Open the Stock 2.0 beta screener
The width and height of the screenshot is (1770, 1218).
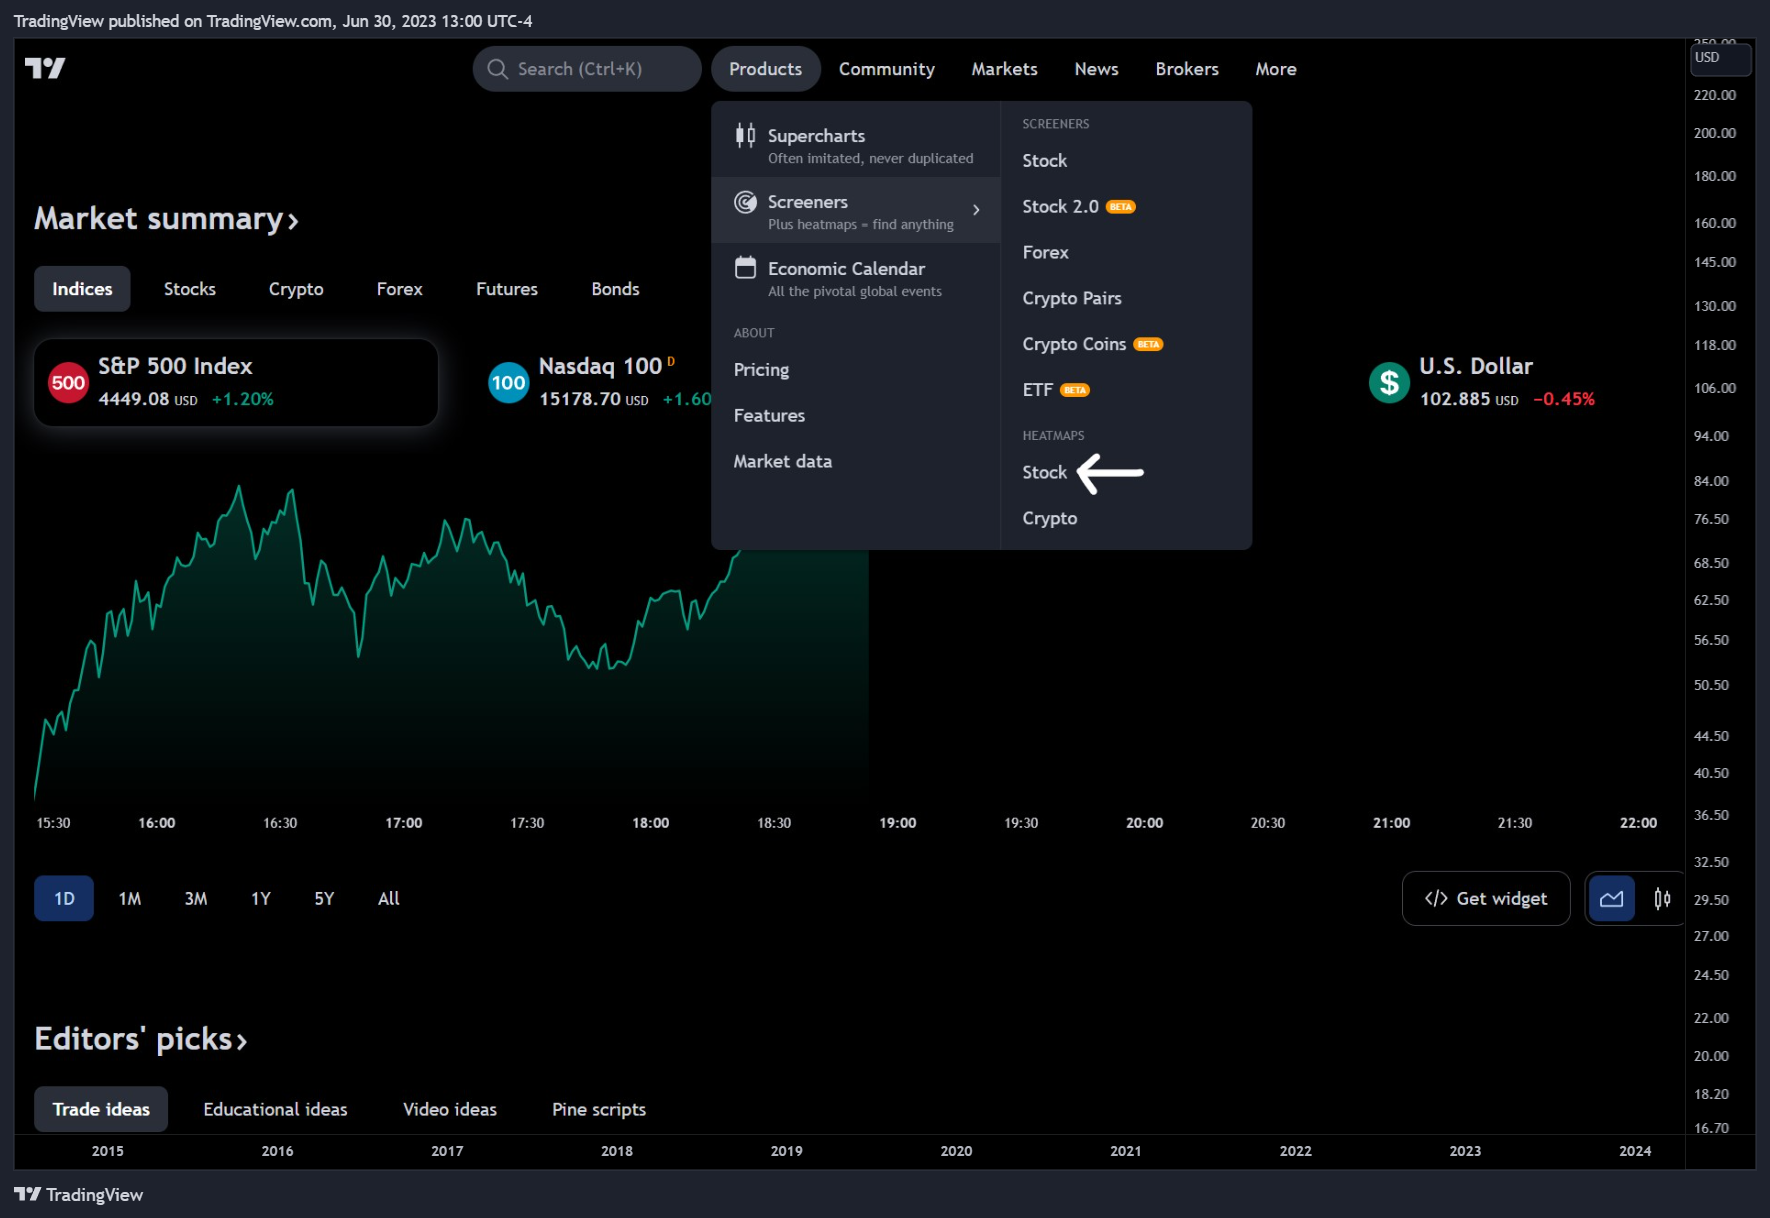1078,207
